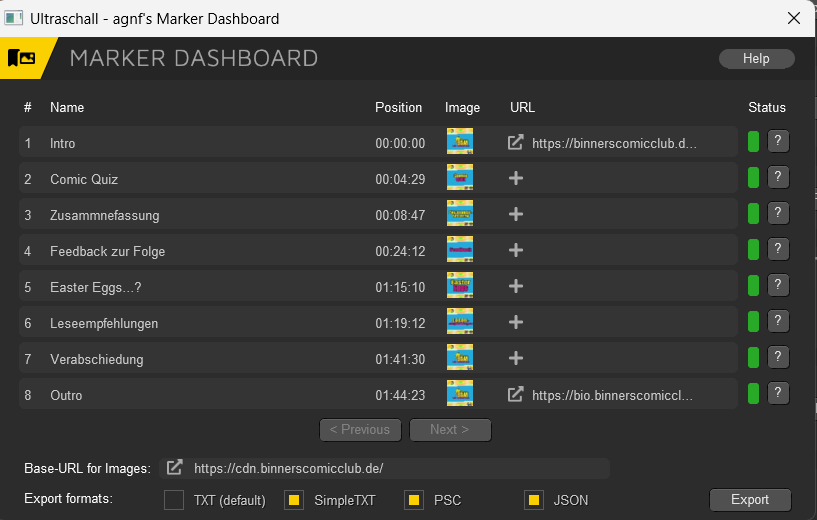Select the Outro marker name
The height and width of the screenshot is (520, 817).
point(67,395)
